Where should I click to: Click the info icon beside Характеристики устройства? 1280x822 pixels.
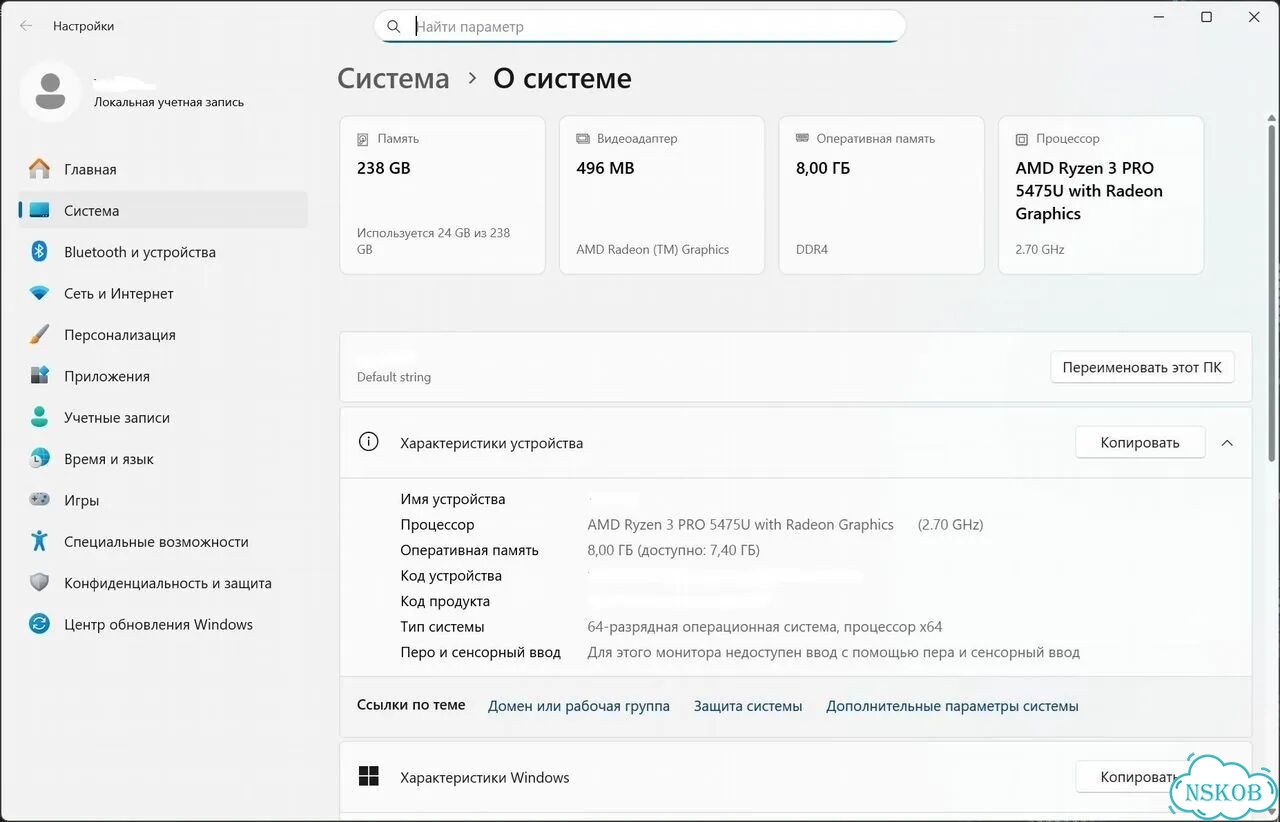click(x=369, y=442)
